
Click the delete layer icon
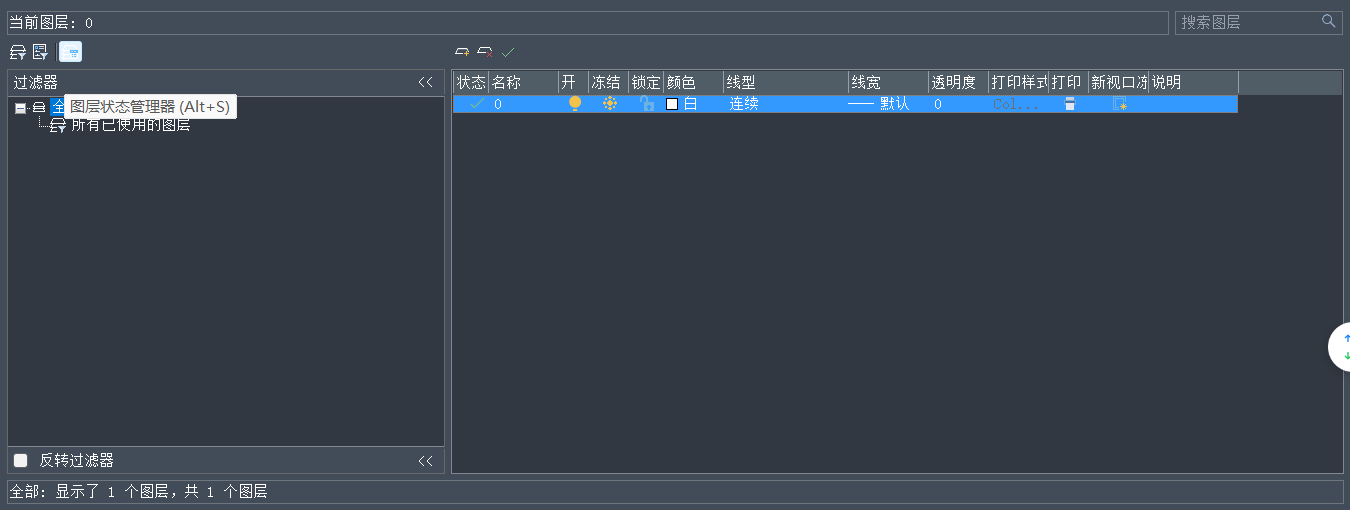pos(484,52)
